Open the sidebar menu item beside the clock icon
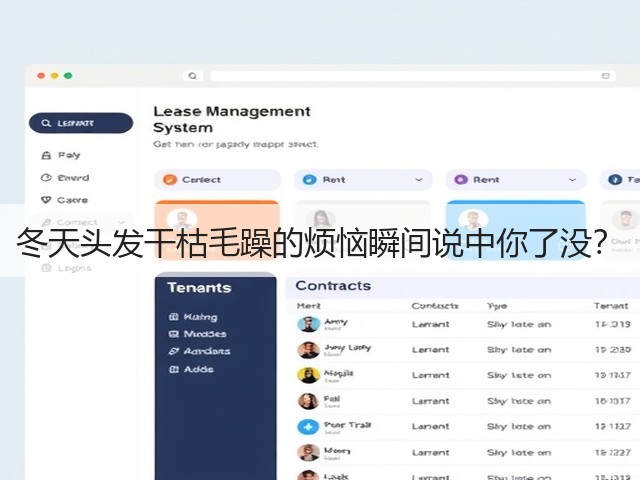Image resolution: width=640 pixels, height=480 pixels. [x=73, y=178]
